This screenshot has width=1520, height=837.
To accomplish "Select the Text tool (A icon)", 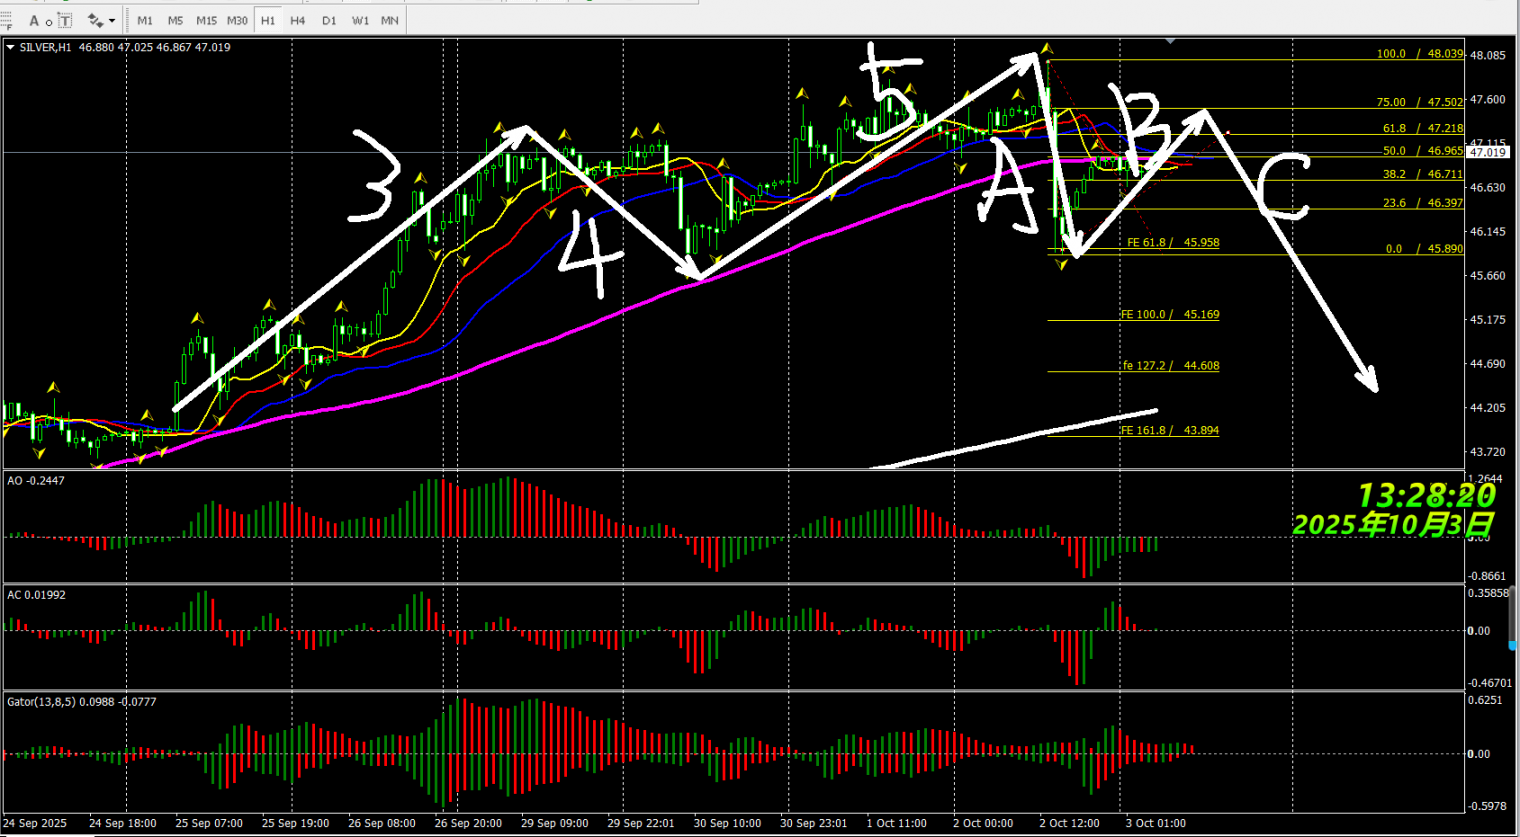I will coord(34,20).
